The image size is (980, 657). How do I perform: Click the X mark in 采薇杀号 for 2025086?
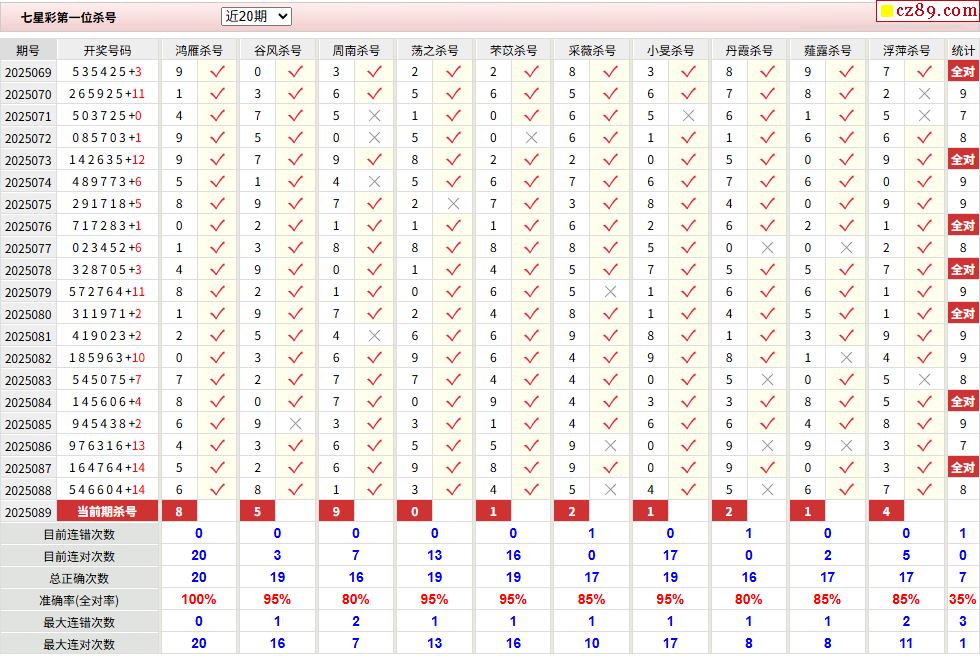coord(611,446)
